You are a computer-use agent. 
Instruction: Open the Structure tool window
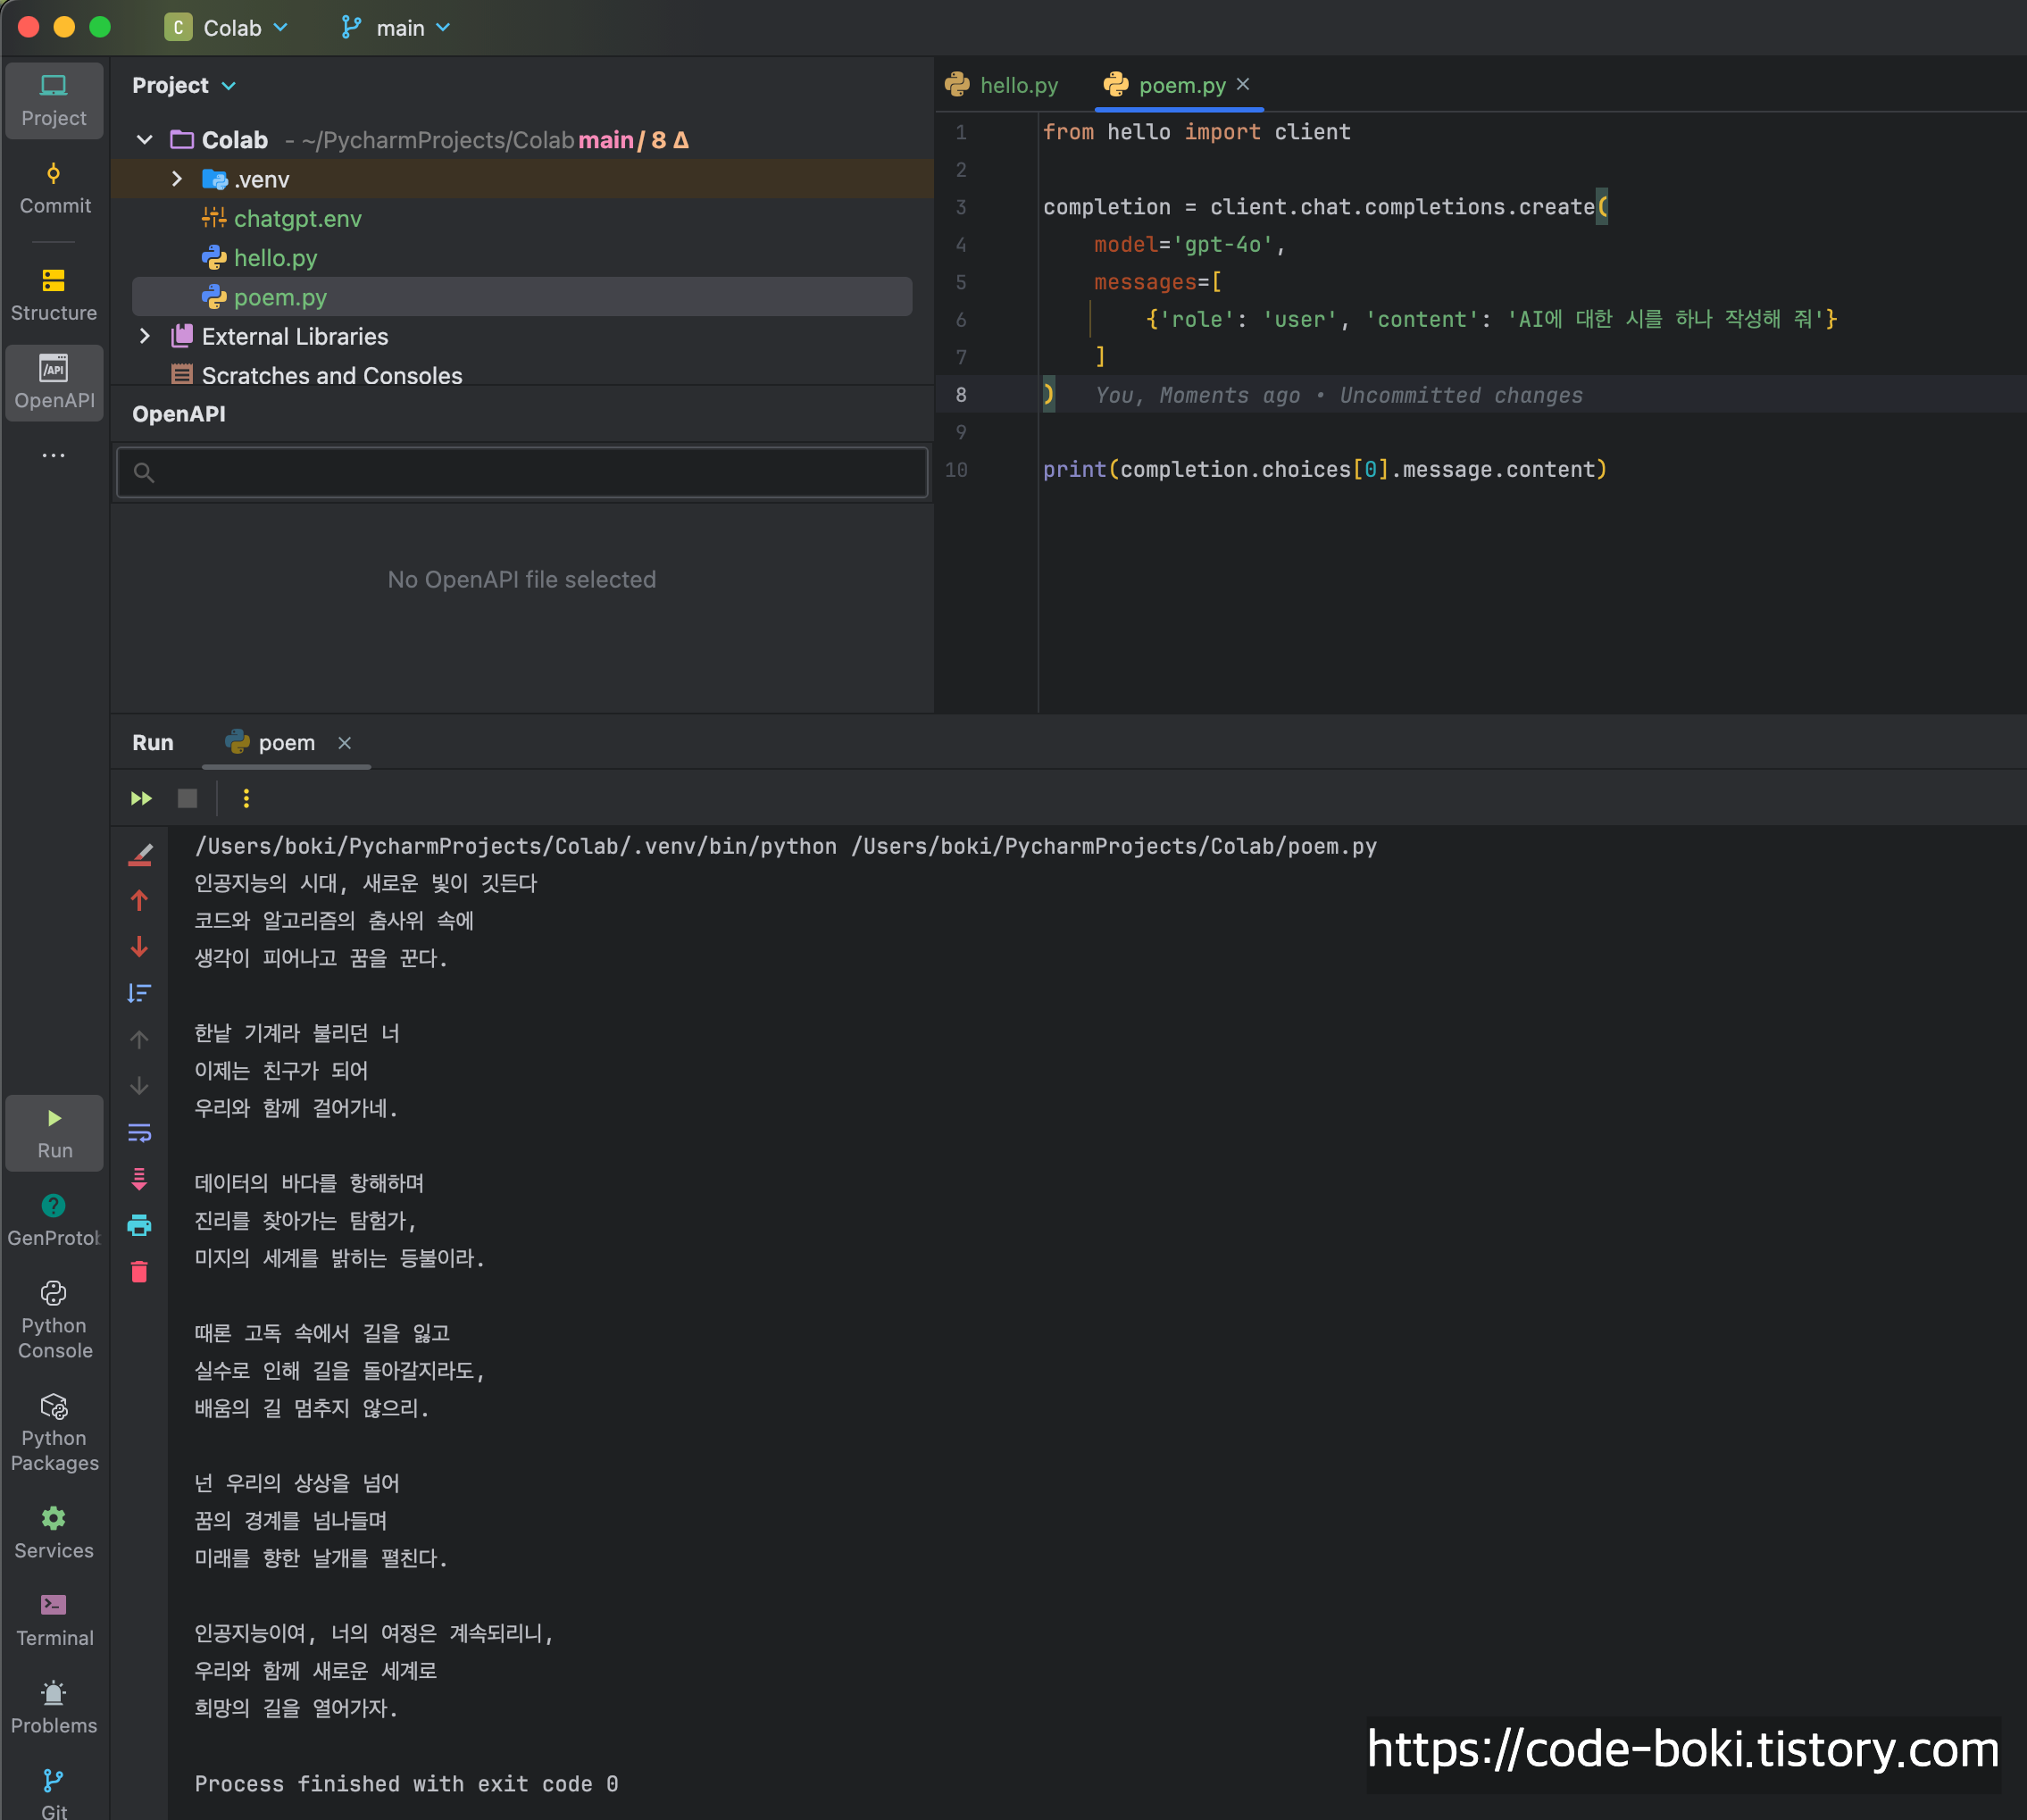(54, 294)
